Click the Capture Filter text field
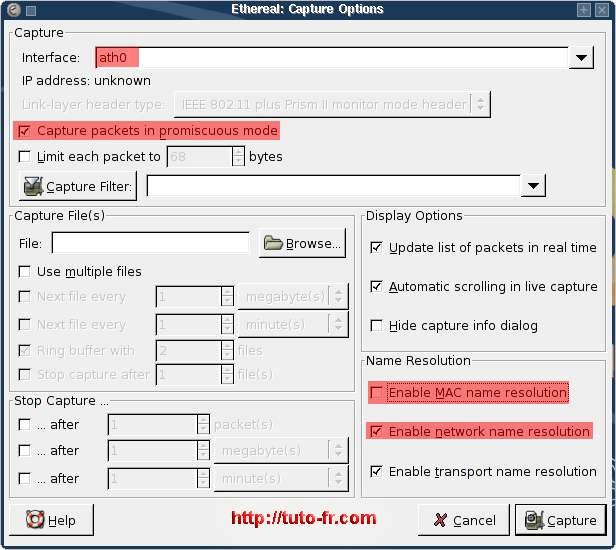The image size is (616, 550). (x=334, y=186)
